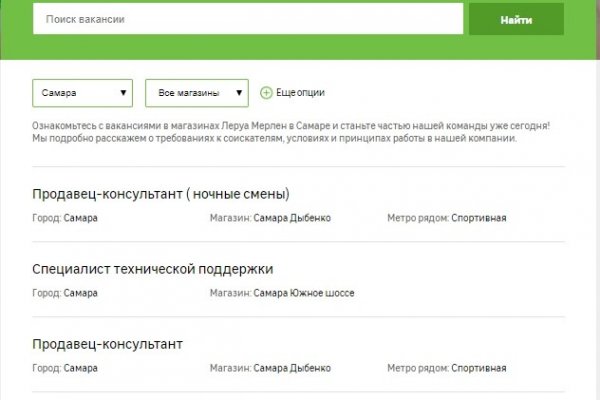The width and height of the screenshot is (600, 400).
Task: Click store Самара Южное шоссе
Action: 304,293
